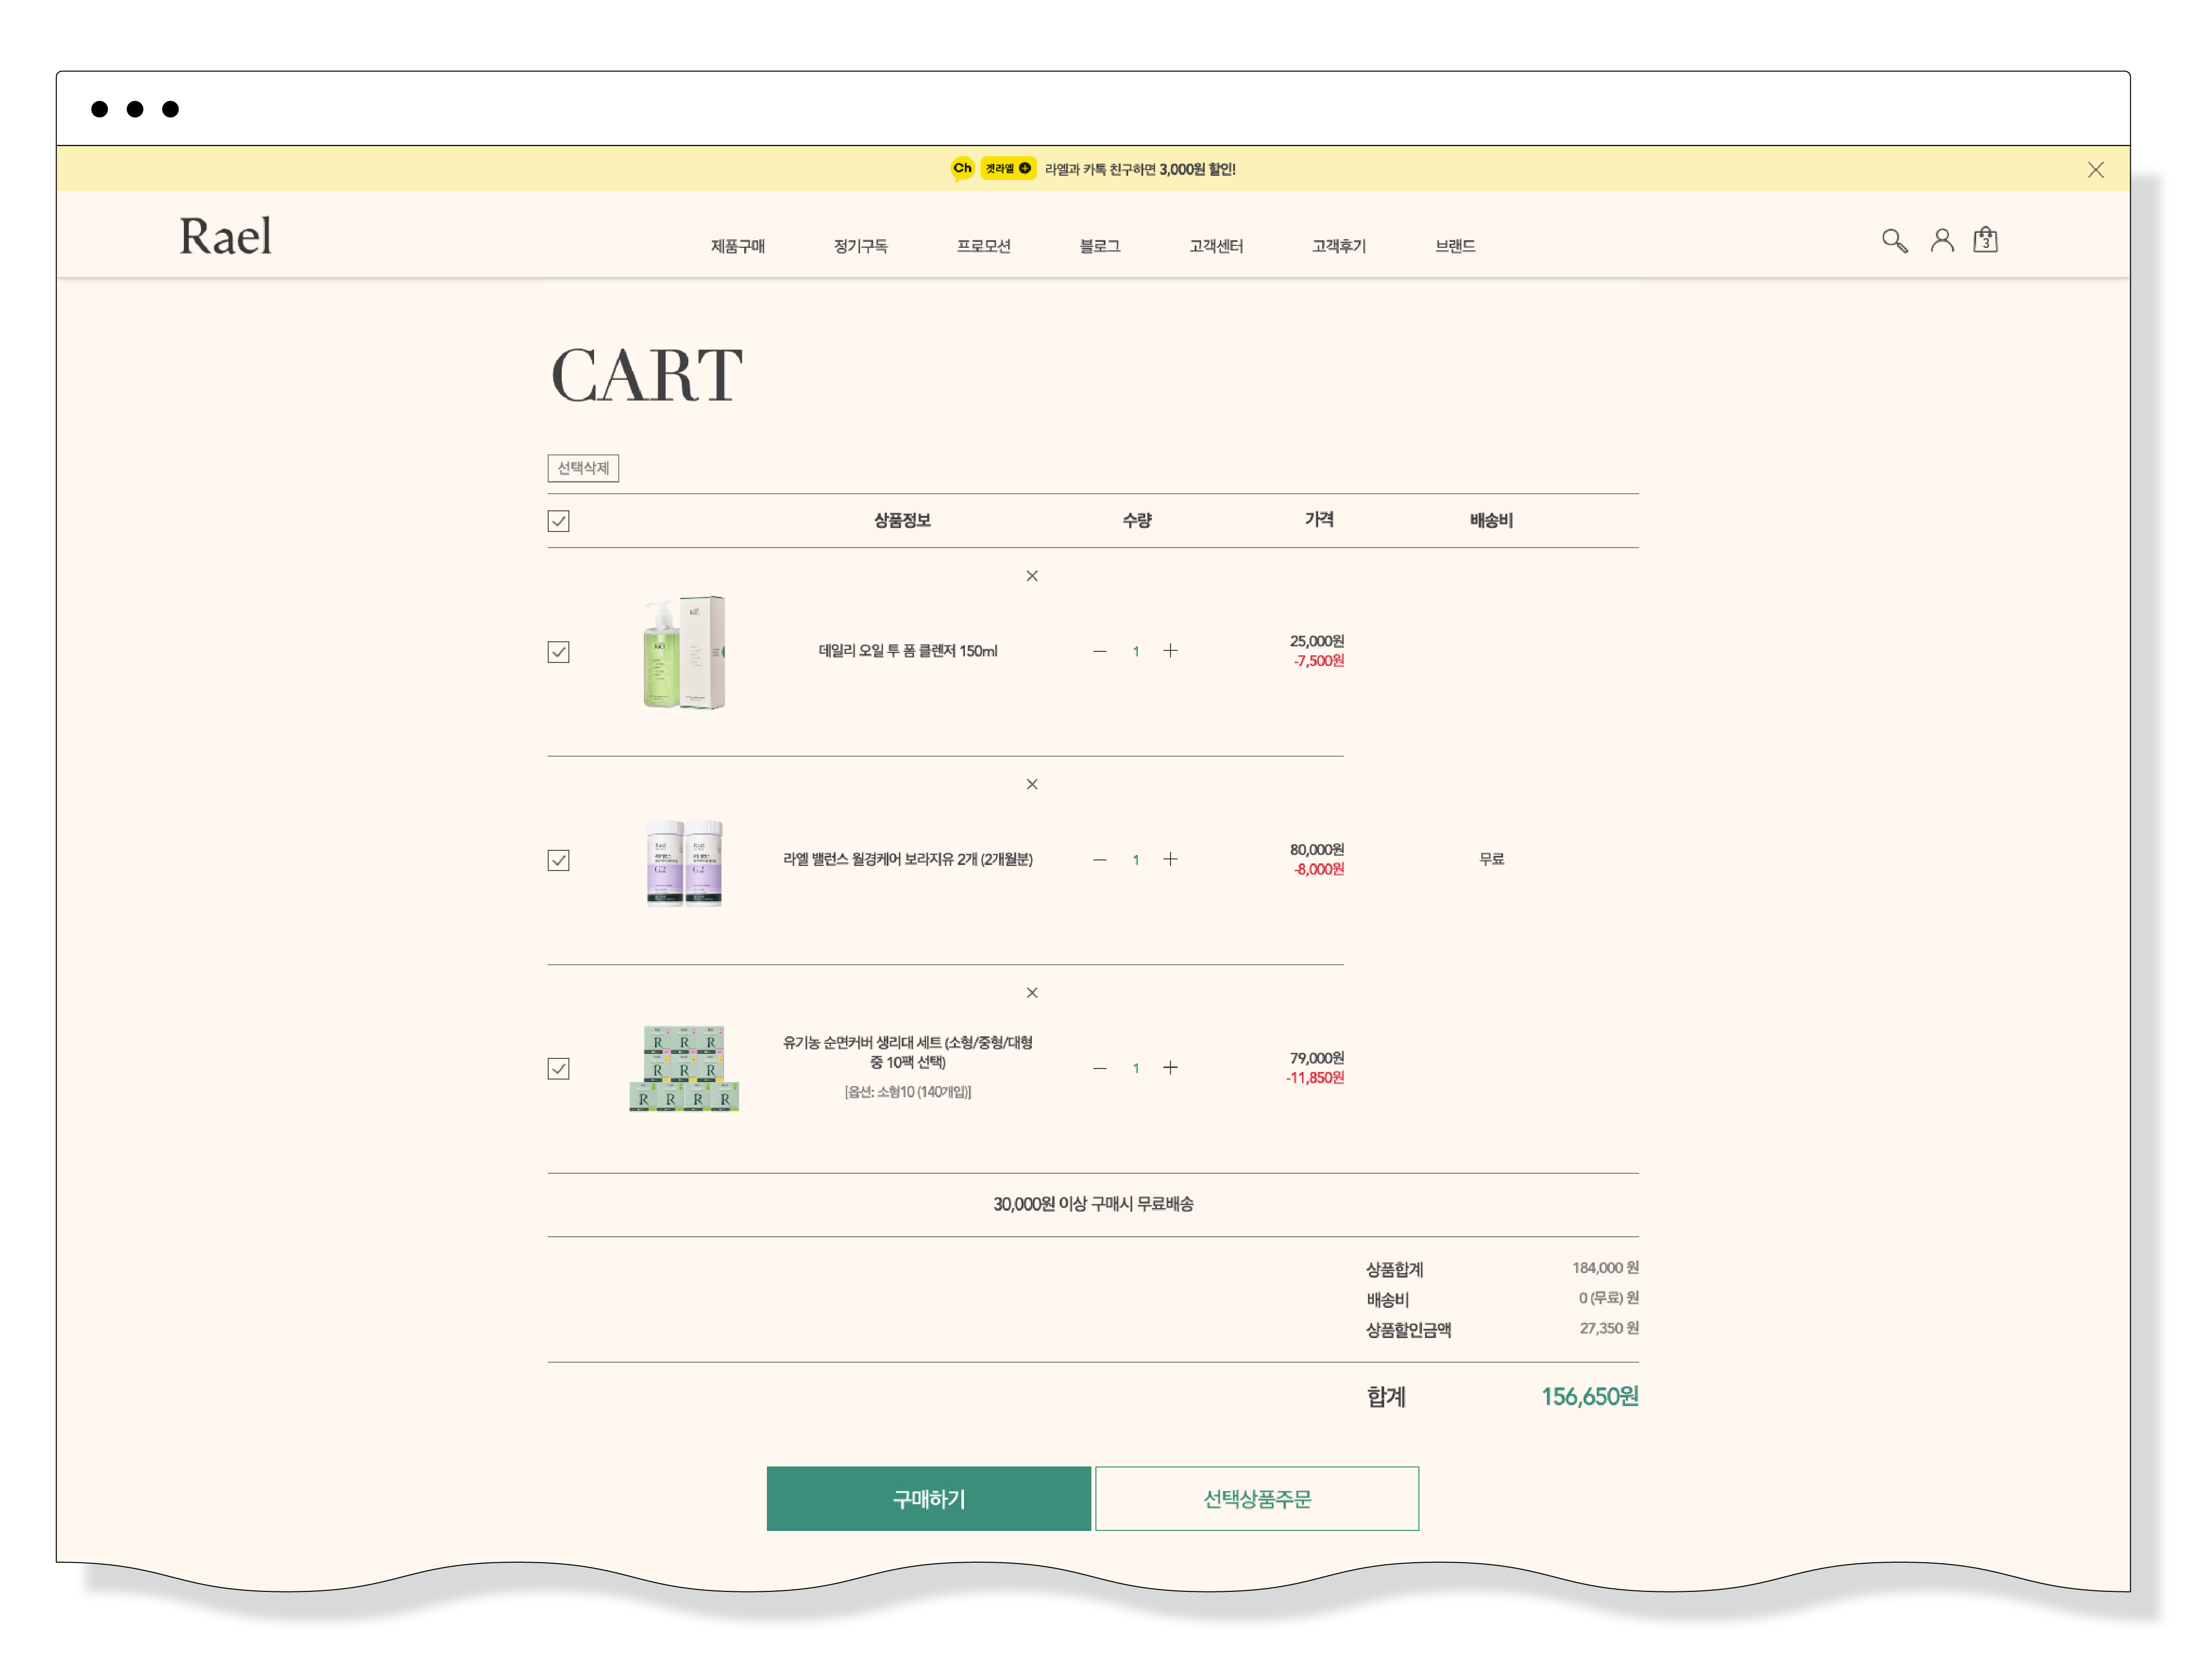Viewport: 2212px width, 1673px height.
Task: Click the green 구매하기 button
Action: pos(929,1498)
